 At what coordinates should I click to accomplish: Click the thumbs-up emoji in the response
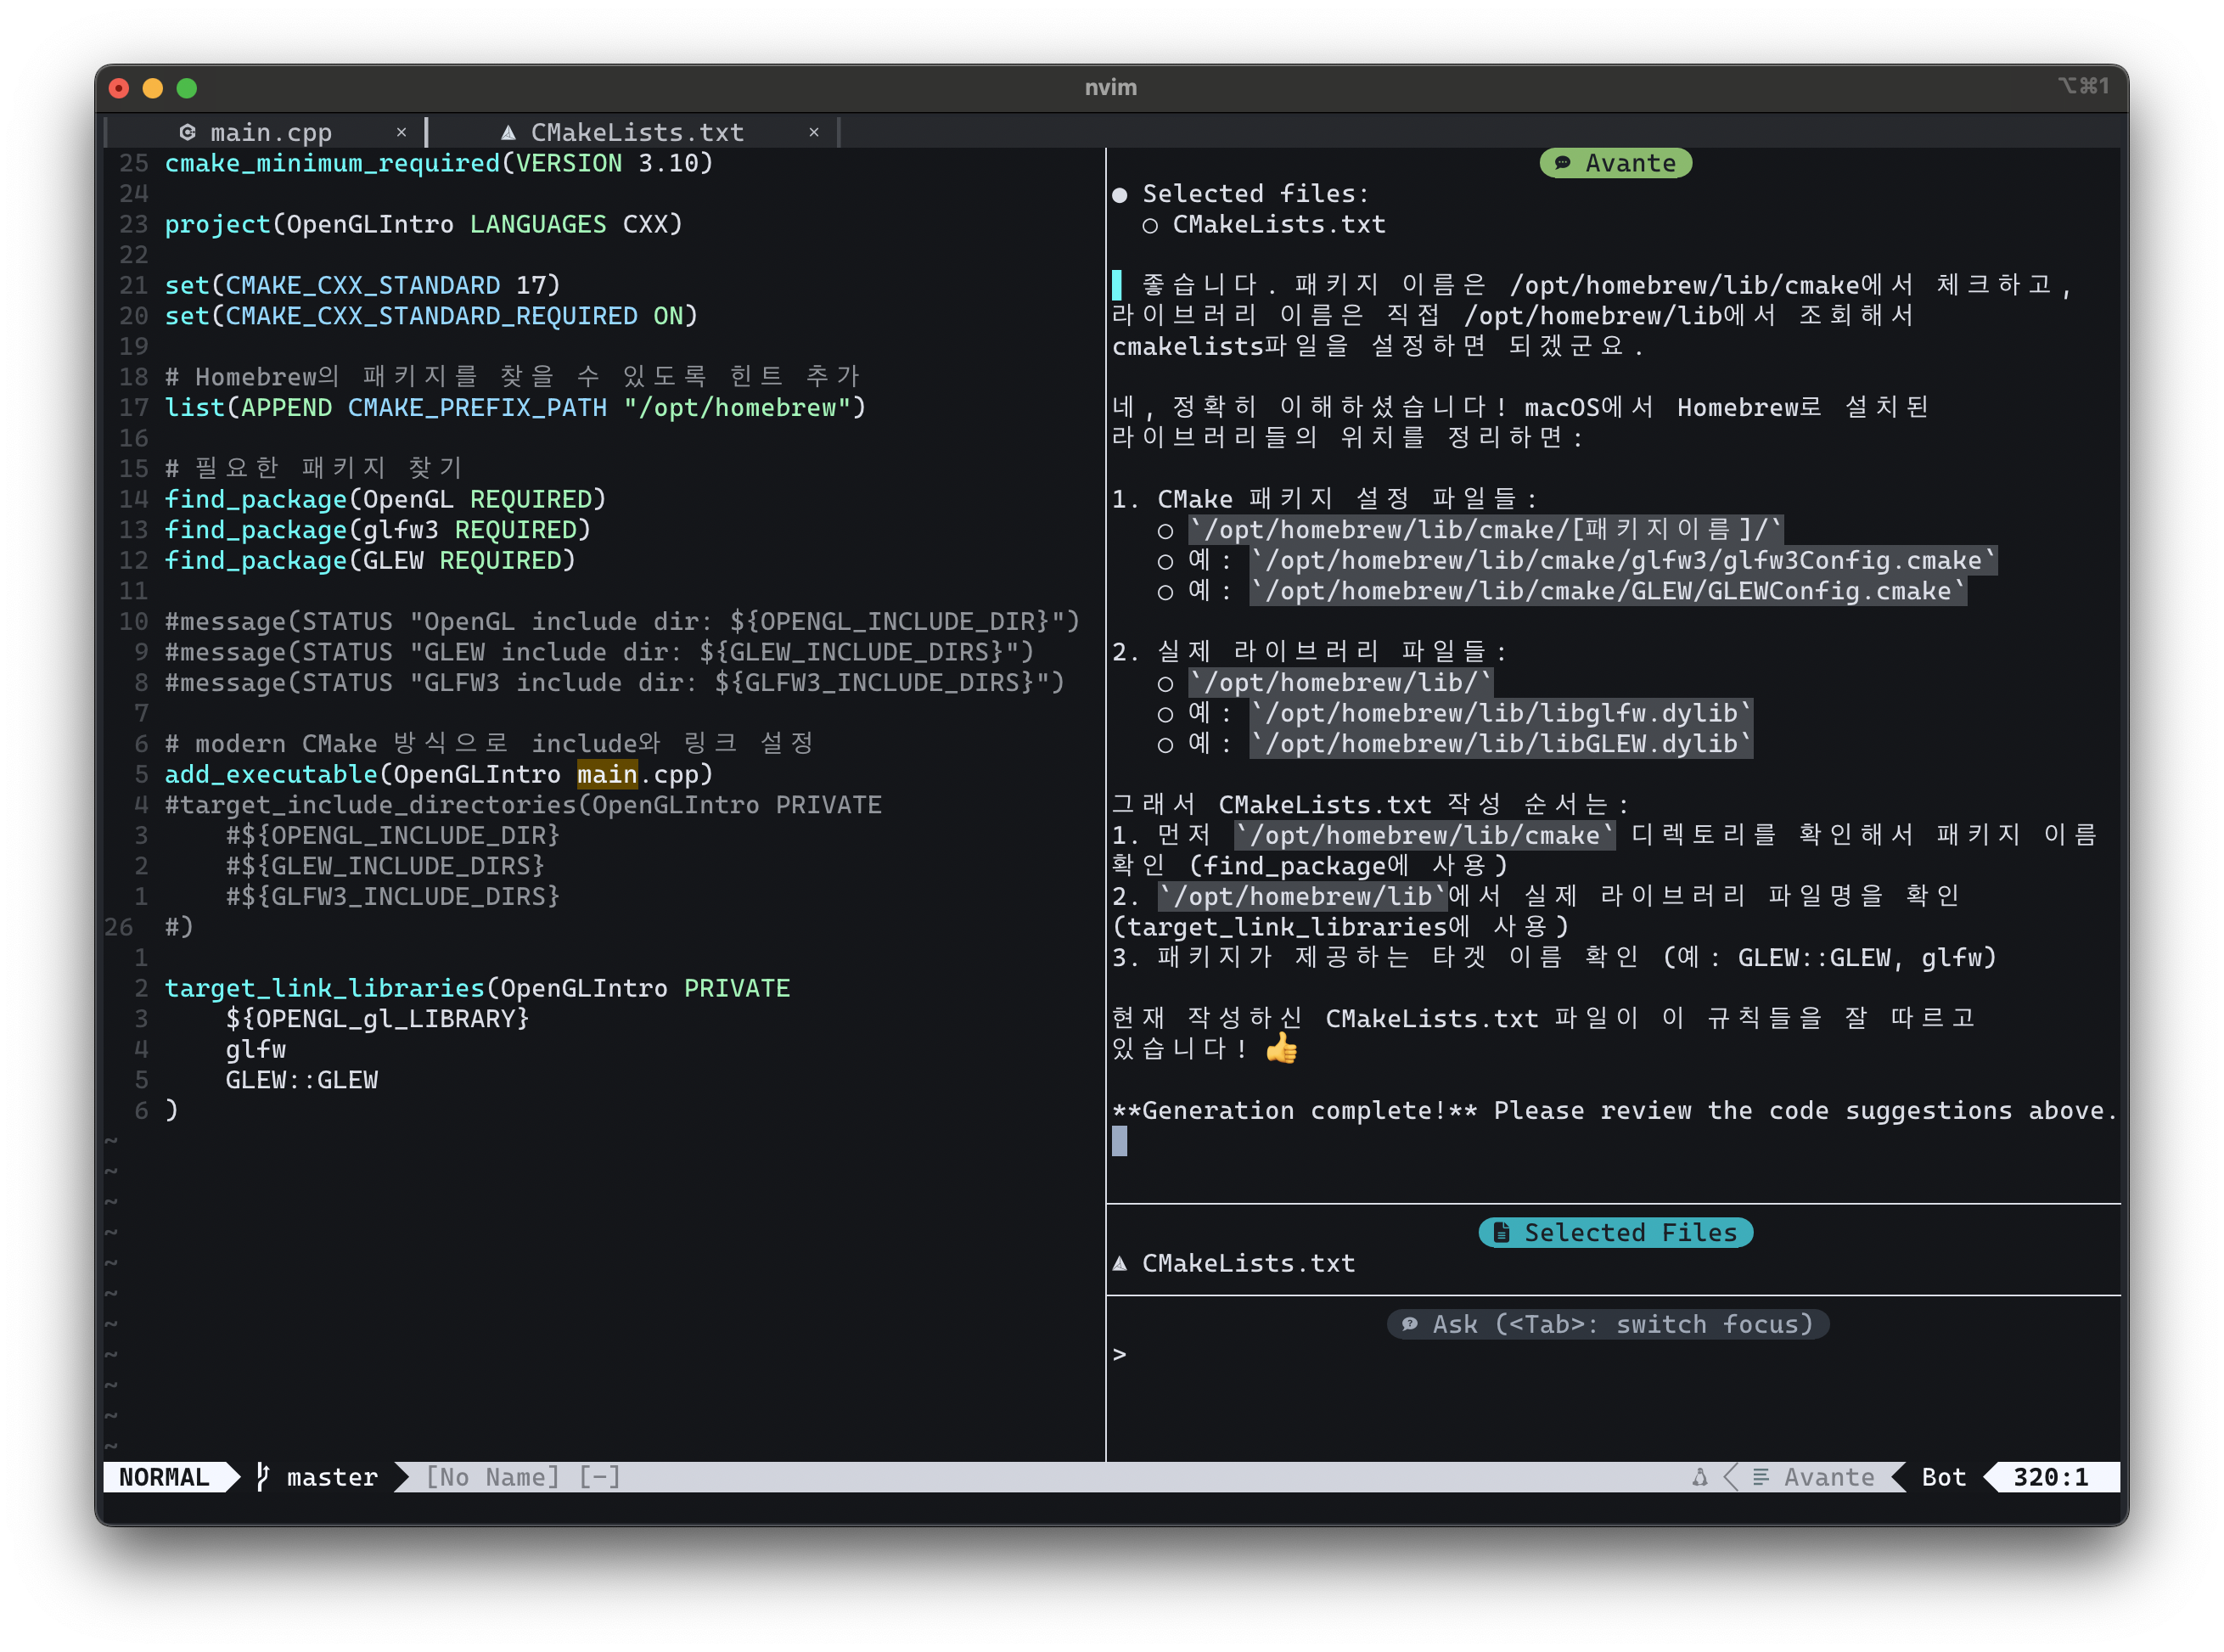click(1281, 1048)
